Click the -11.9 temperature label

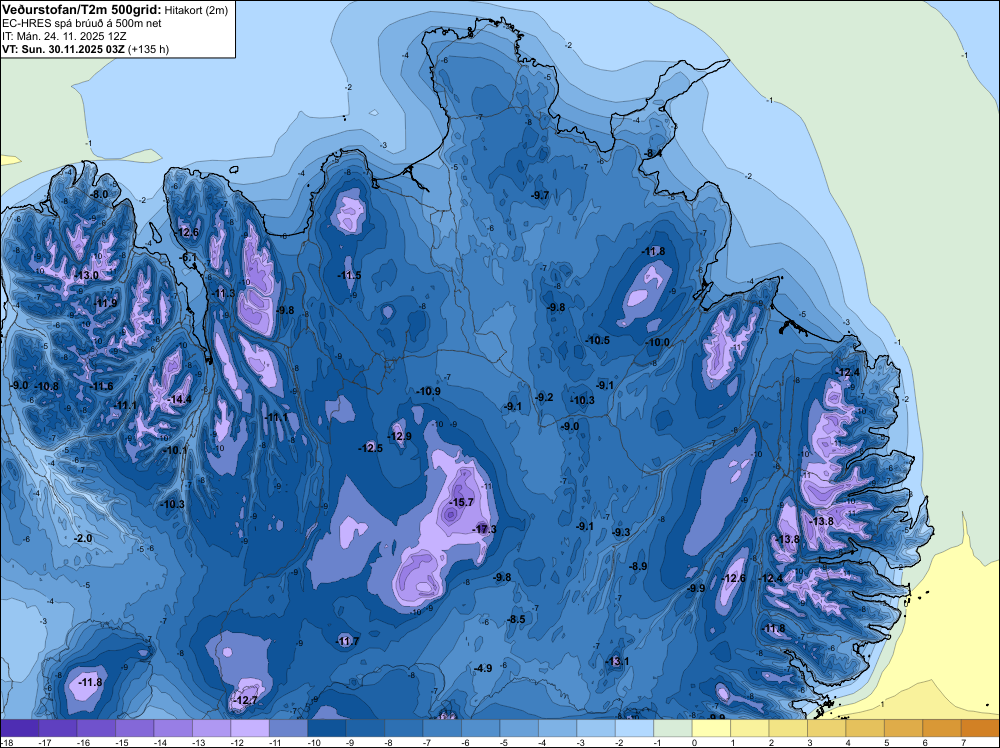106,303
